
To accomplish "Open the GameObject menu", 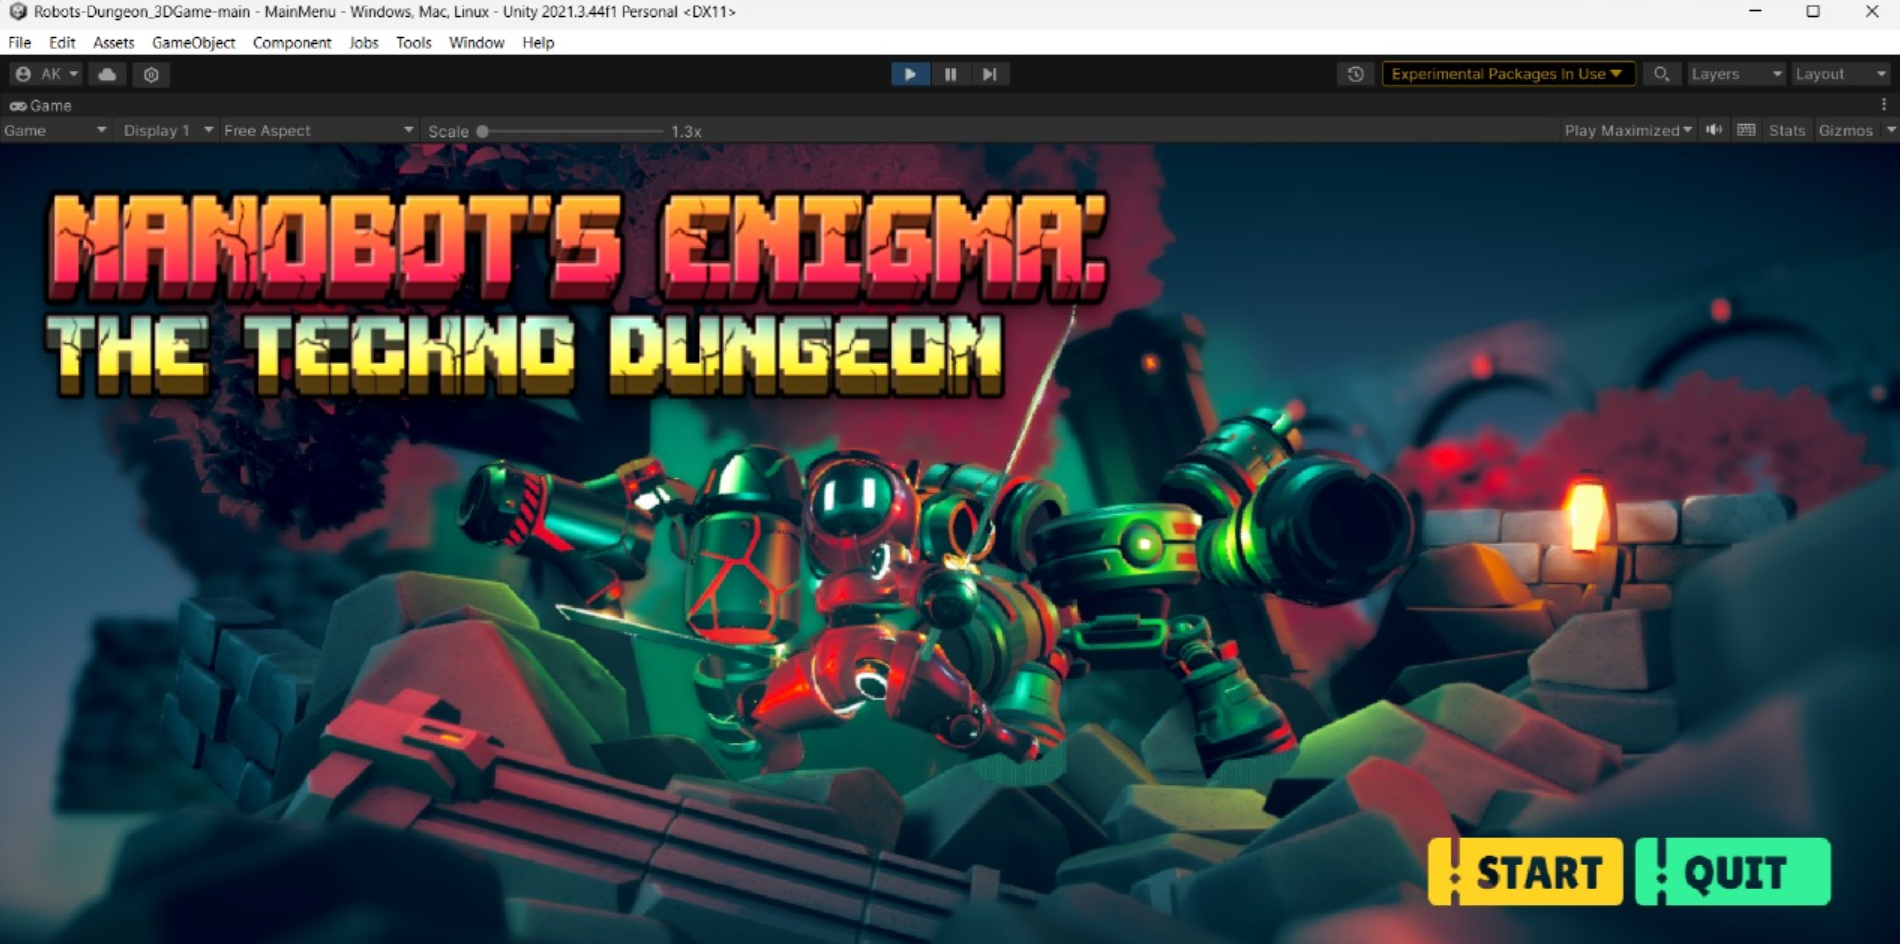I will (x=194, y=42).
